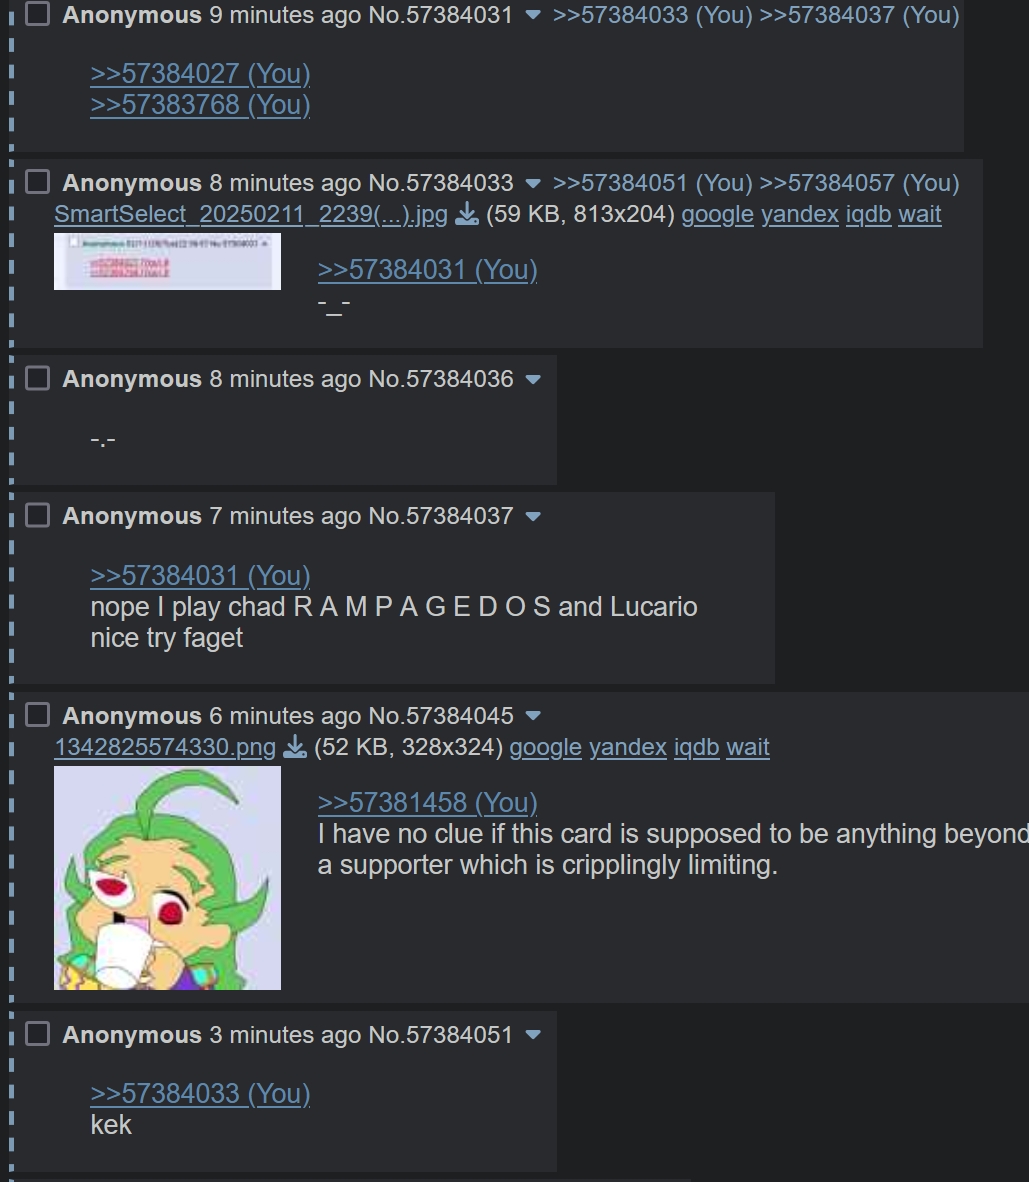Viewport: 1029px width, 1182px height.
Task: Tick the checkbox for post No.57384031
Action: coord(38,14)
